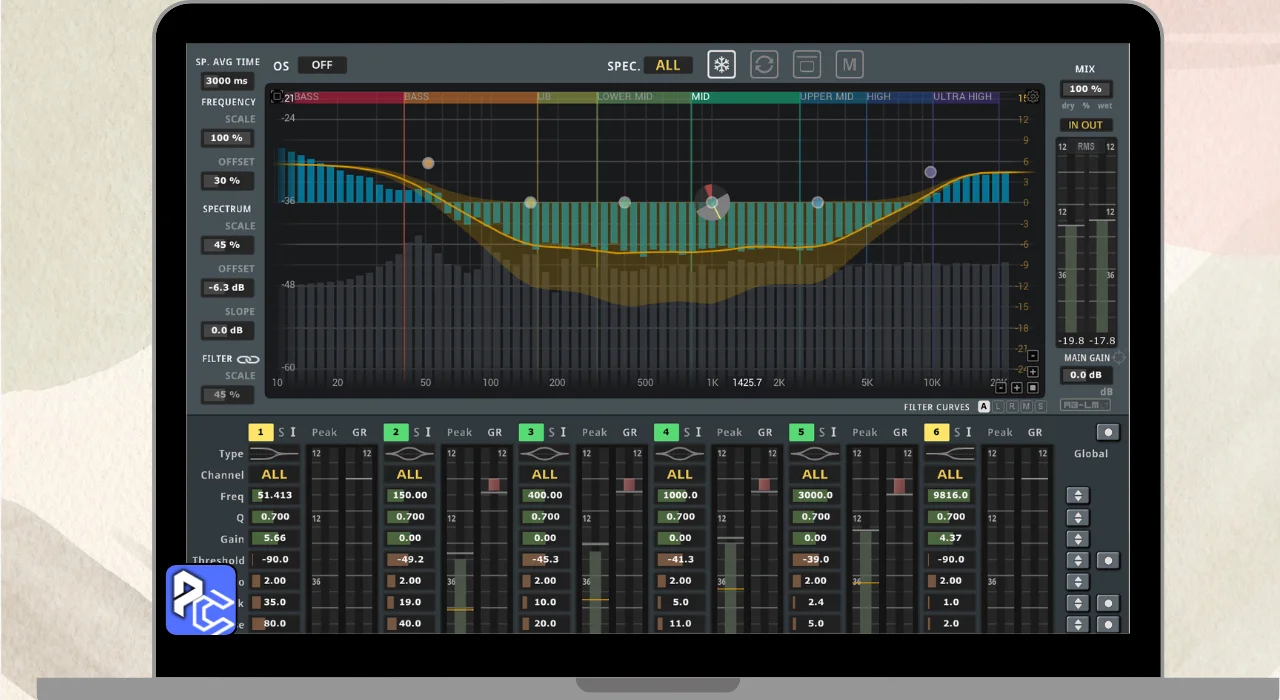This screenshot has width=1280, height=700.
Task: Select filter curves A view
Action: click(x=984, y=407)
